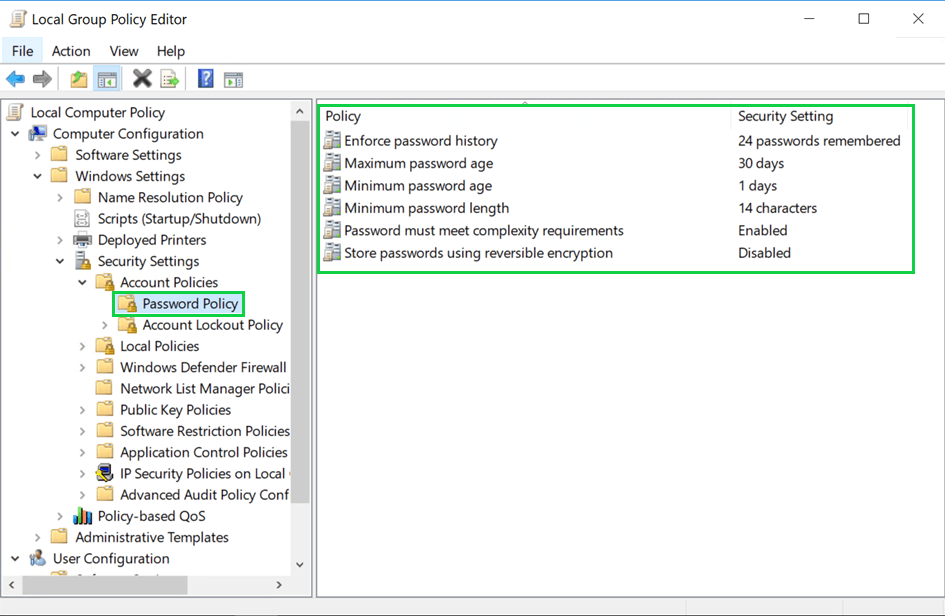Open Help using the question mark icon
Image resolution: width=945 pixels, height=616 pixels.
click(205, 79)
